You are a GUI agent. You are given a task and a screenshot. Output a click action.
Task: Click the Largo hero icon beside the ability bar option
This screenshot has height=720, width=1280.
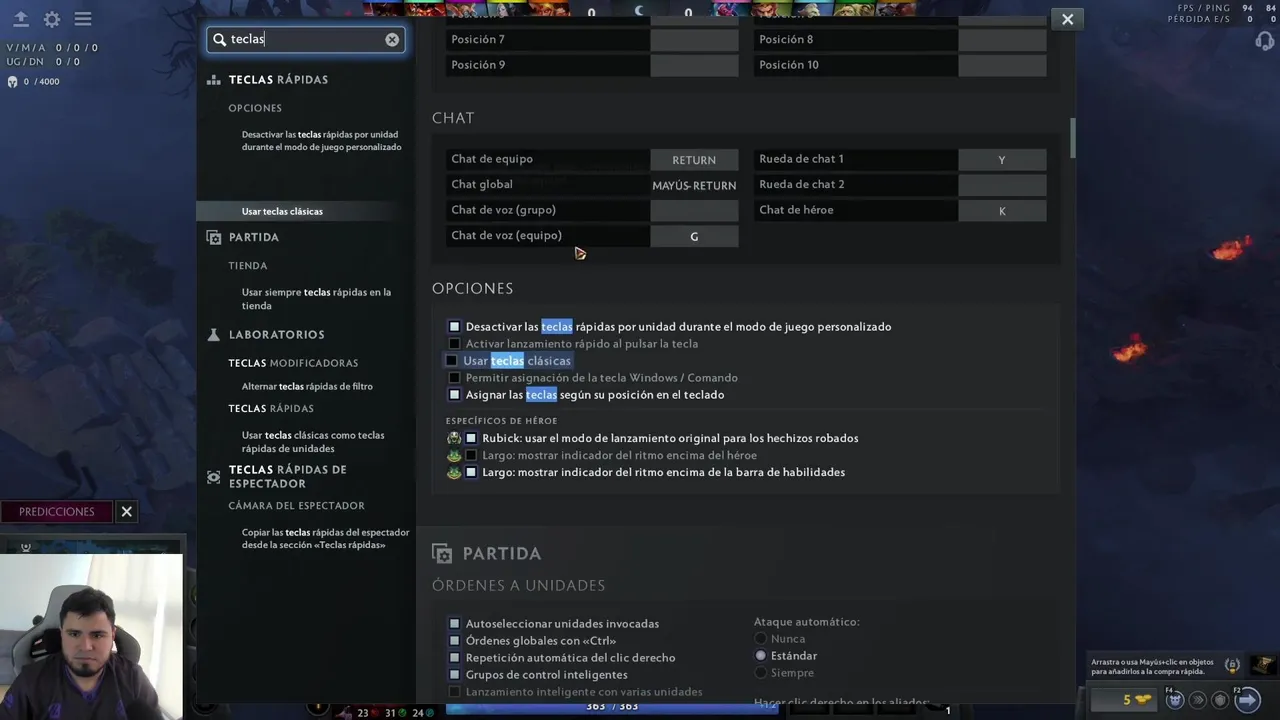[454, 472]
